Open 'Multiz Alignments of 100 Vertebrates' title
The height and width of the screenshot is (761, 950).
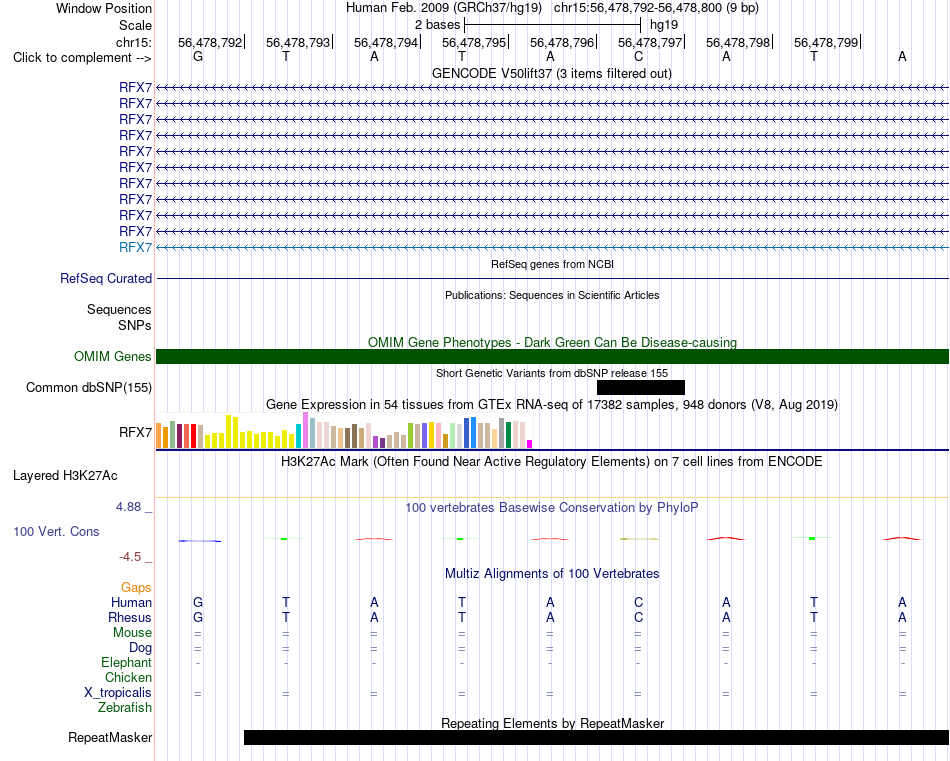[552, 573]
